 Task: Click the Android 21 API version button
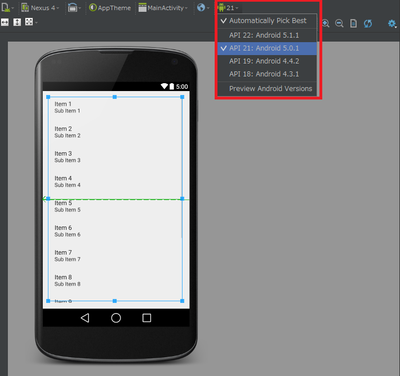pos(228,8)
